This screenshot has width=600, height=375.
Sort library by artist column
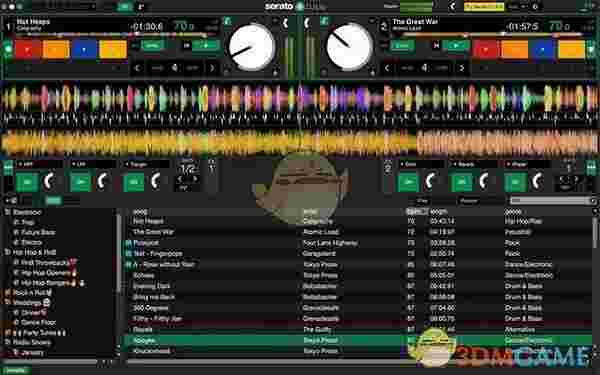pyautogui.click(x=310, y=212)
